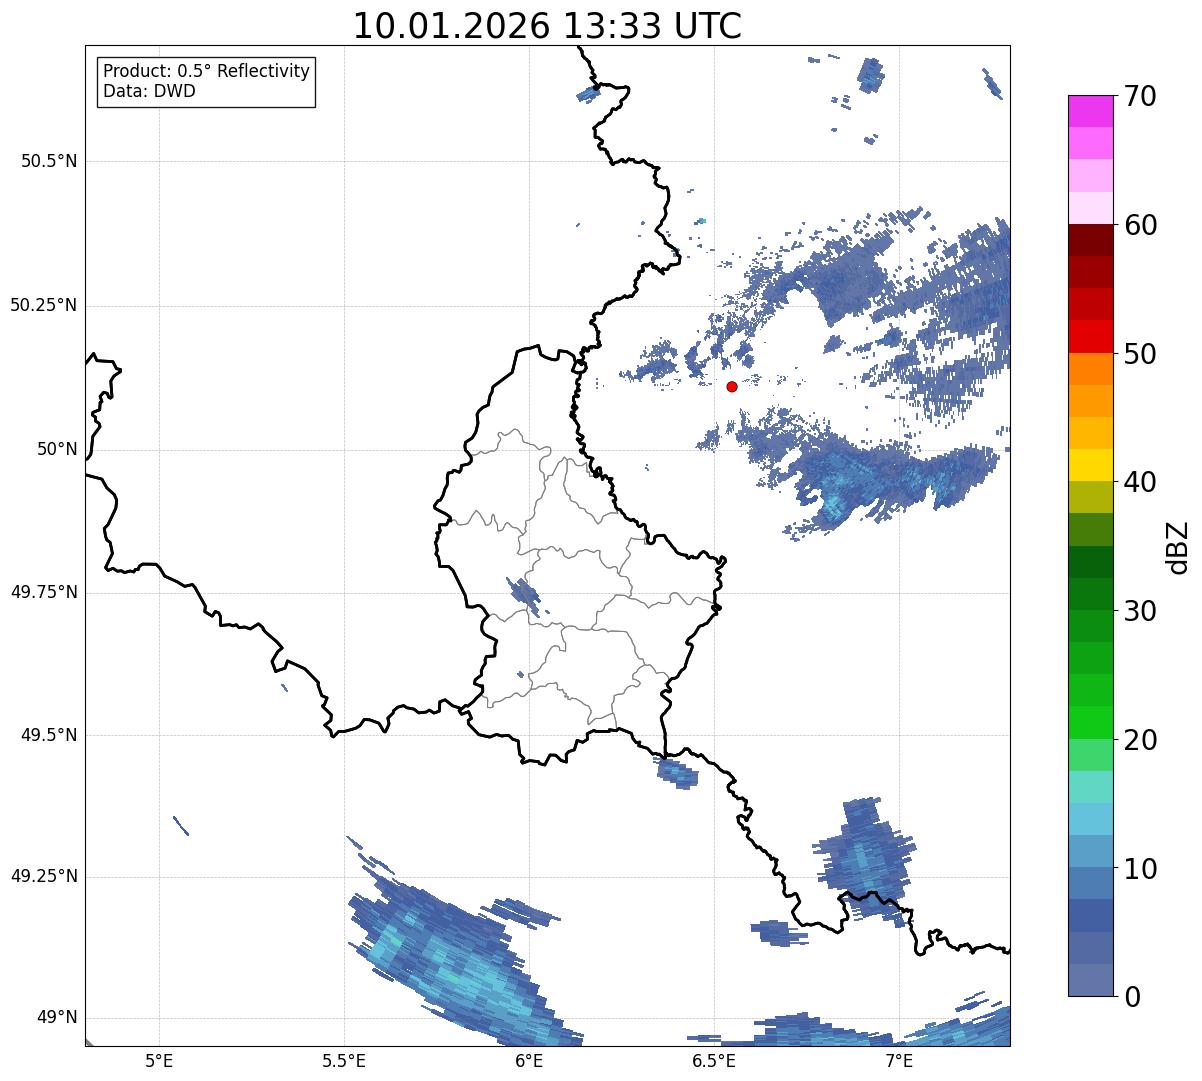Click the plot title timestamp 10.01.2026 13:33 UTC
Viewport: 1202px width, 1081px height.
[547, 26]
